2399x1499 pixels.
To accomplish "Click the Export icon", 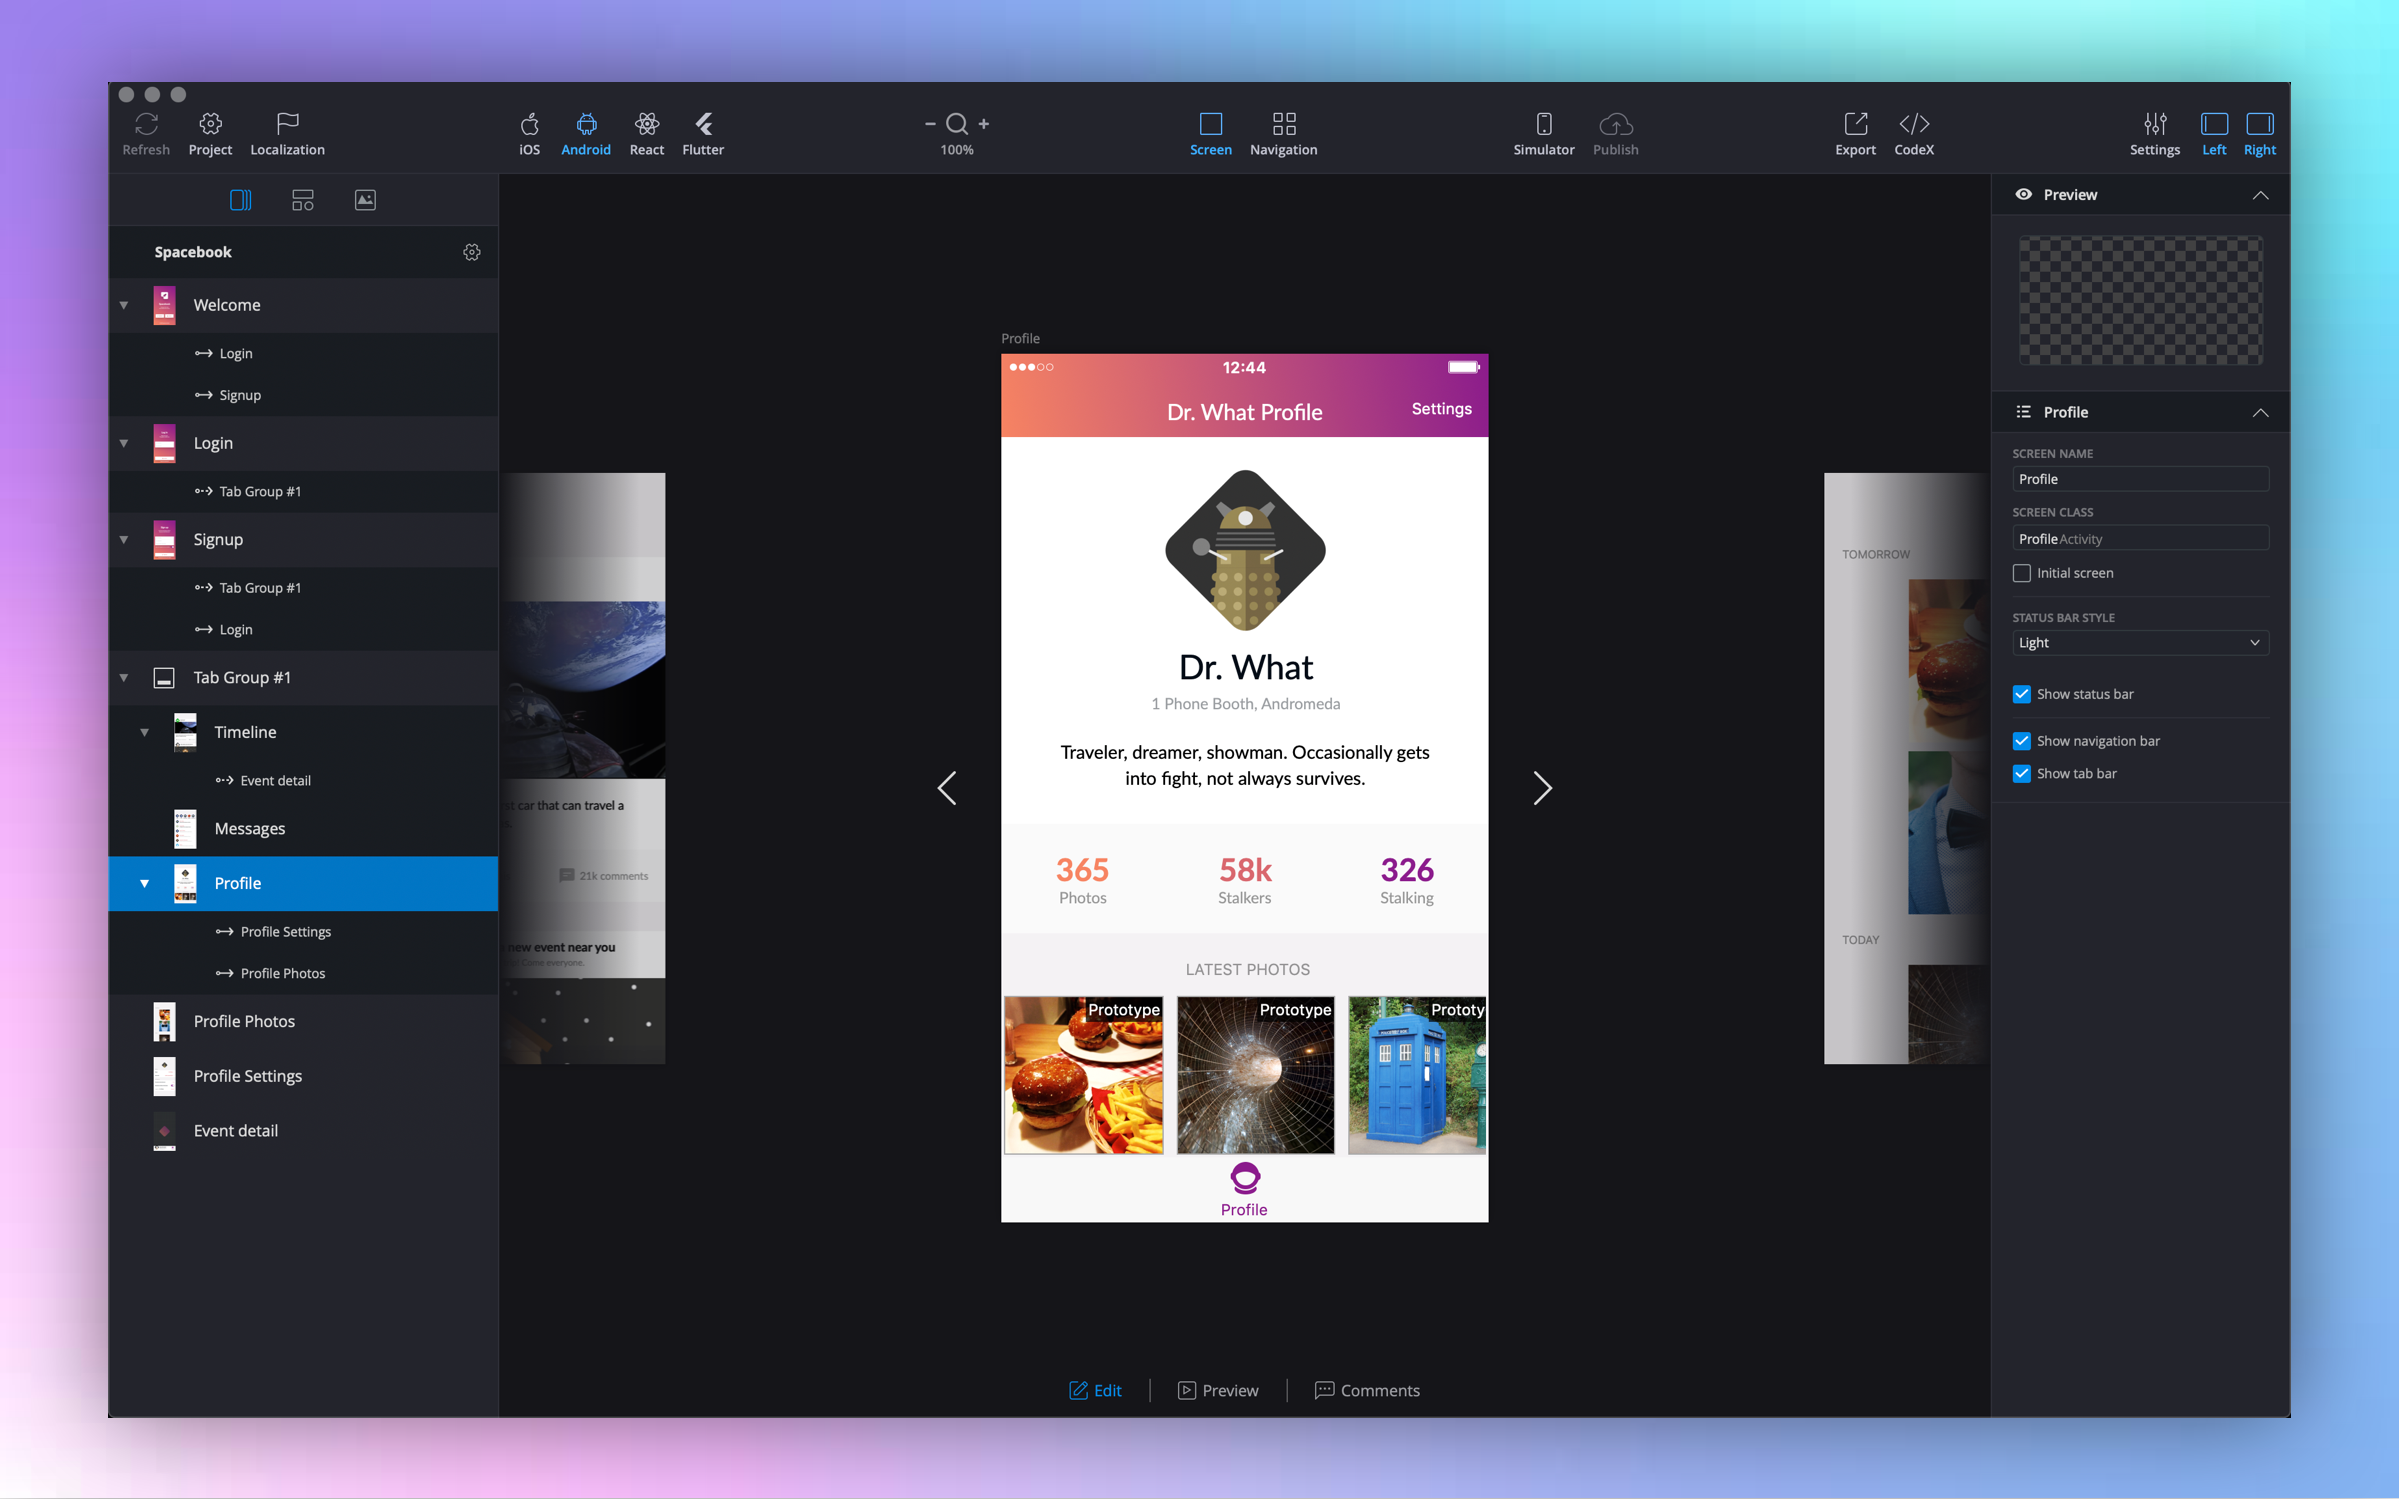I will [x=1854, y=125].
